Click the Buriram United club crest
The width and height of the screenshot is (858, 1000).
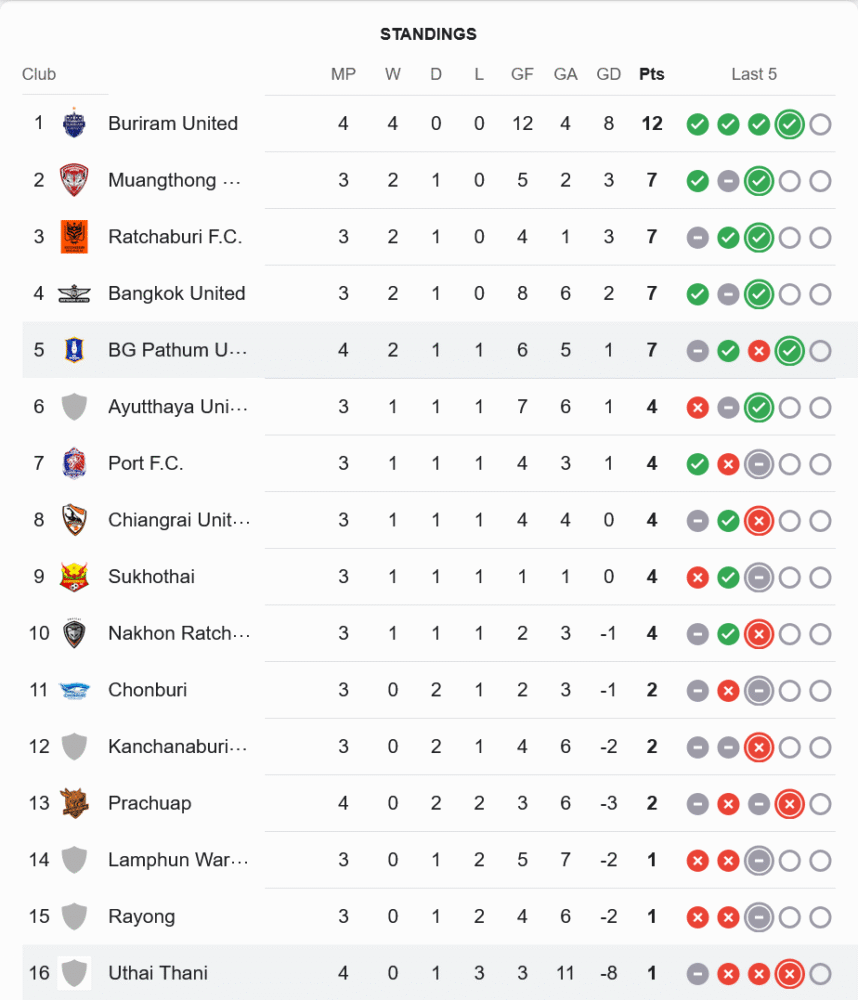pos(74,124)
